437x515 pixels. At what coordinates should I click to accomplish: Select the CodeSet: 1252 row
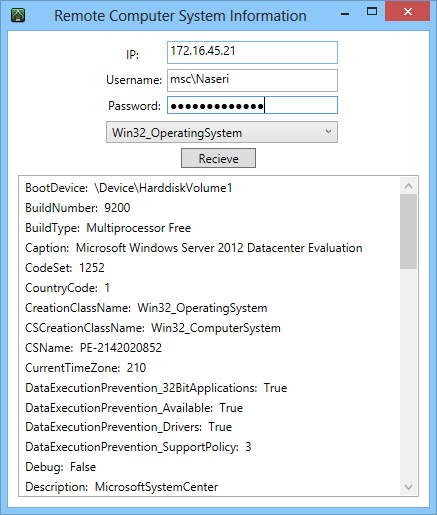pos(65,268)
